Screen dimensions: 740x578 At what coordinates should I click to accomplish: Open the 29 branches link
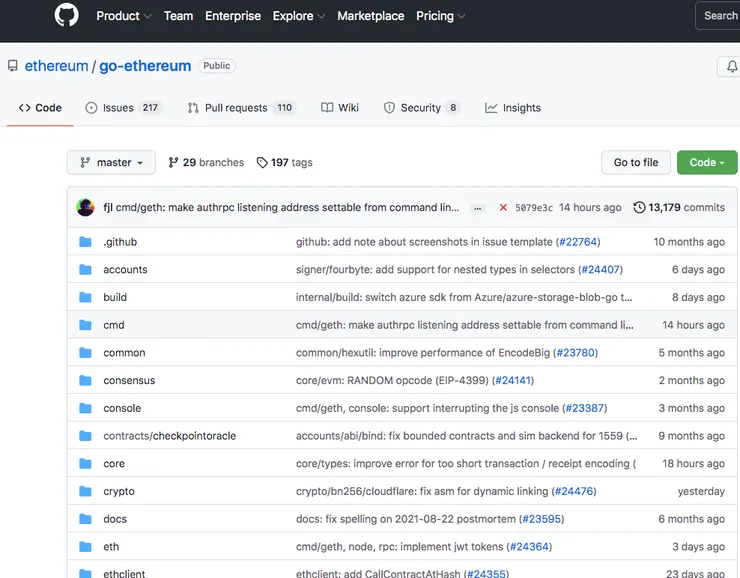[x=206, y=163]
